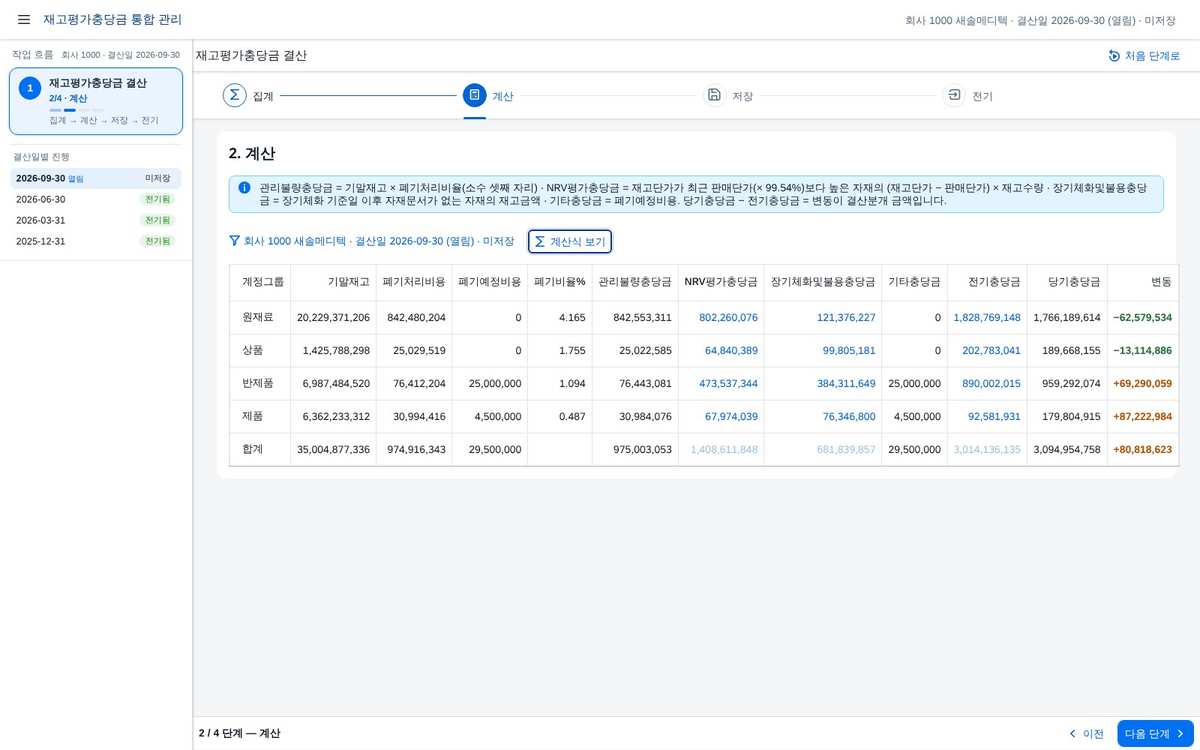Viewport: 1200px width, 750px height.
Task: Click the 처음 단계로 restart icon
Action: click(x=1114, y=56)
